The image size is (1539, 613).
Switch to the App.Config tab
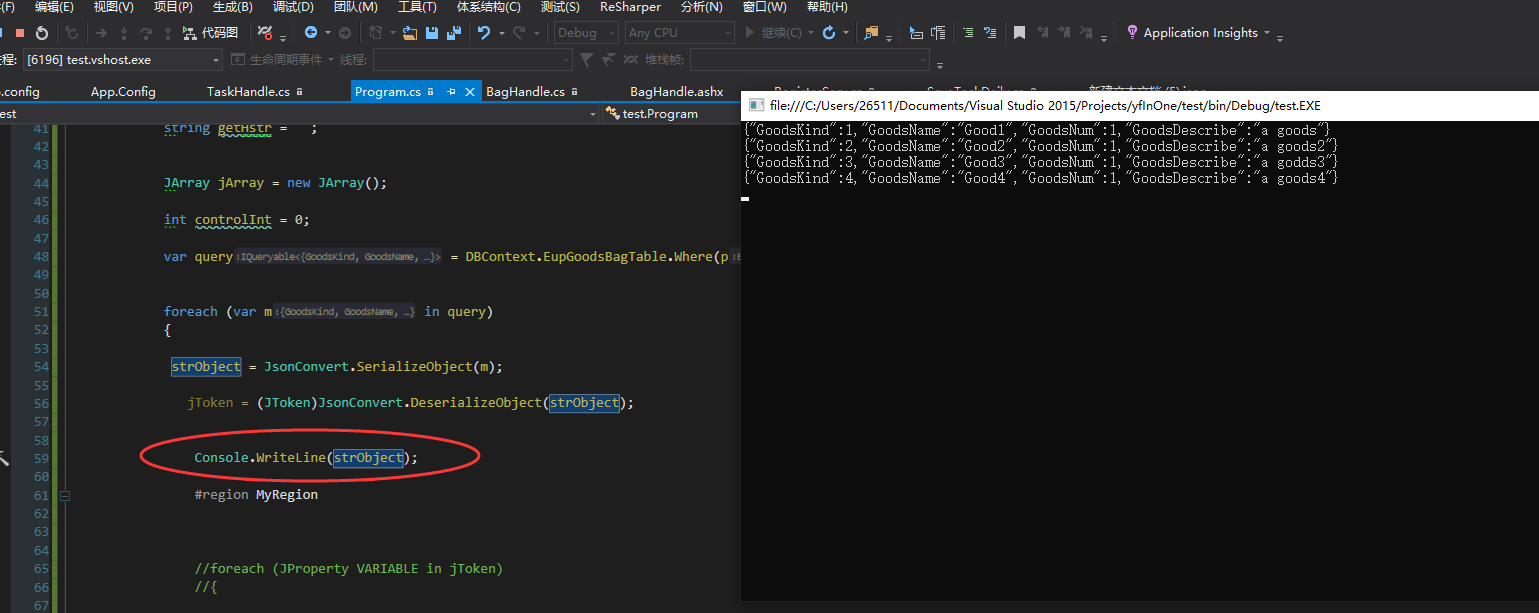click(123, 91)
